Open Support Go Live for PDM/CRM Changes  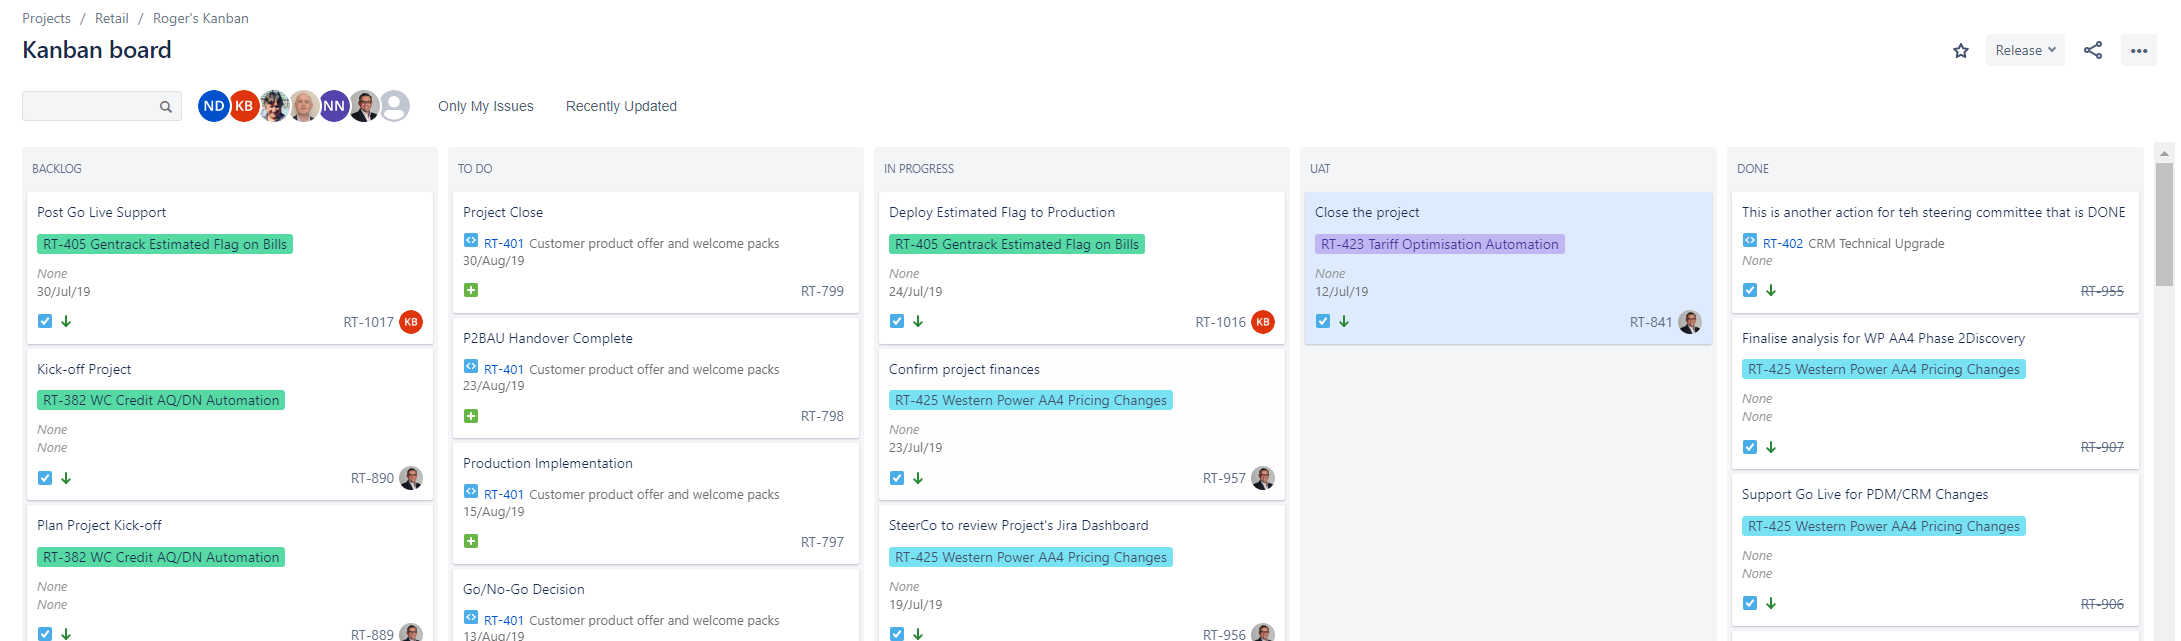pos(1865,494)
